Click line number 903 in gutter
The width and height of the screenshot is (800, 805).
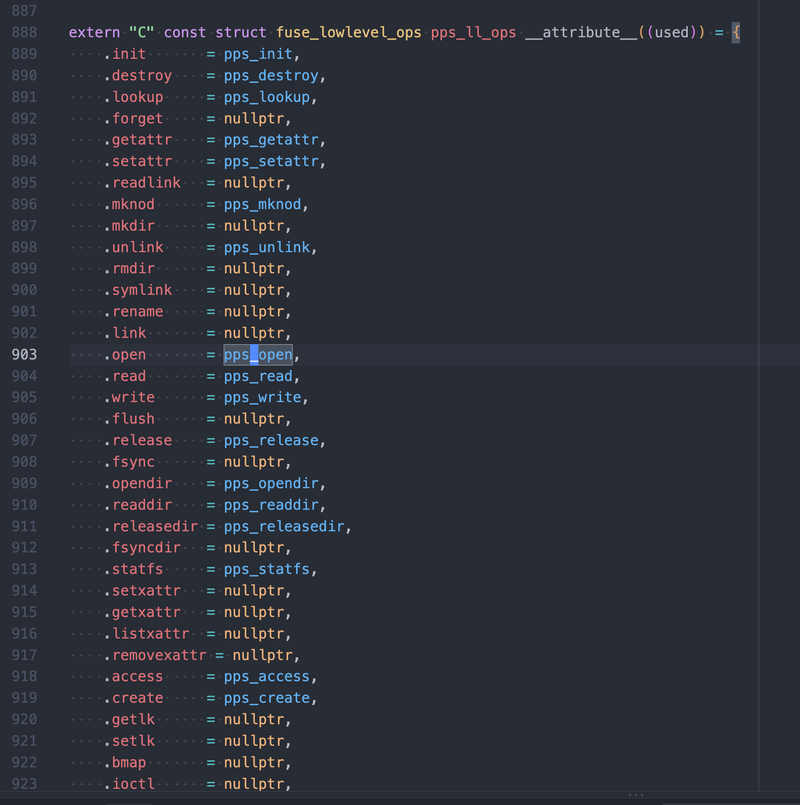click(24, 354)
